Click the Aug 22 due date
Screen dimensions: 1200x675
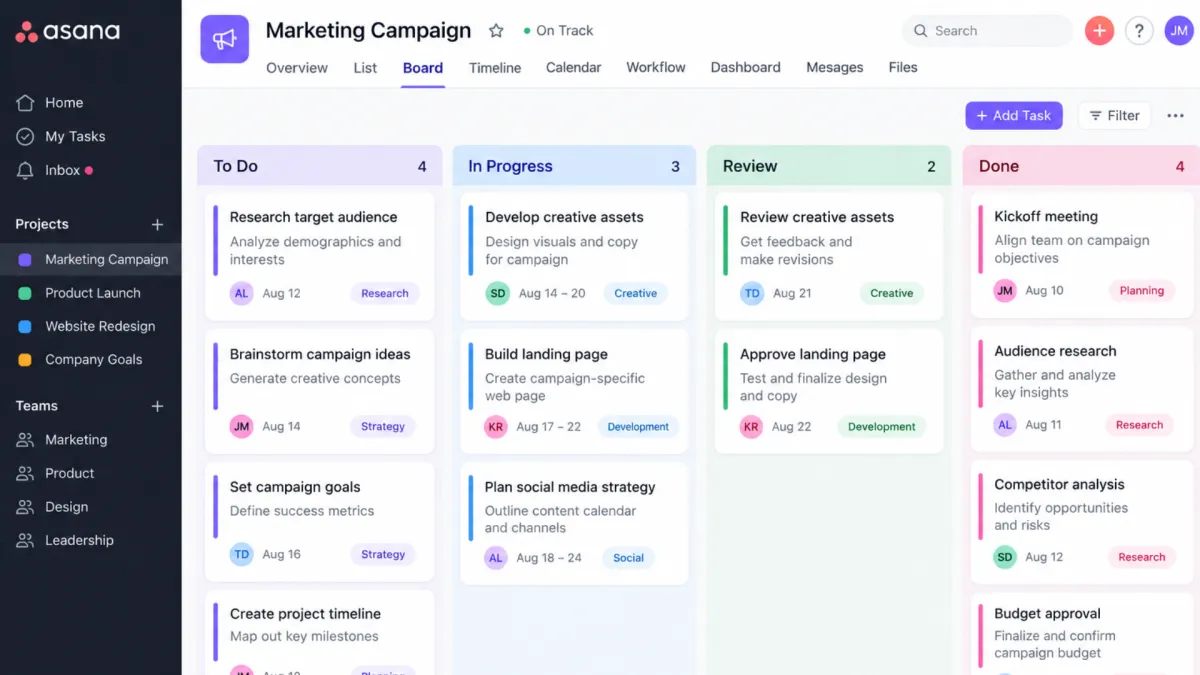point(792,427)
